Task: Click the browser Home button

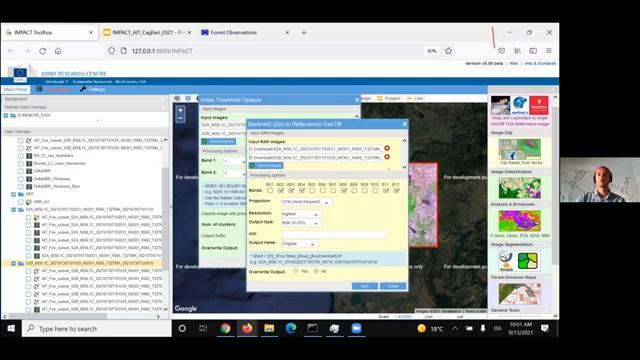Action: [58, 51]
